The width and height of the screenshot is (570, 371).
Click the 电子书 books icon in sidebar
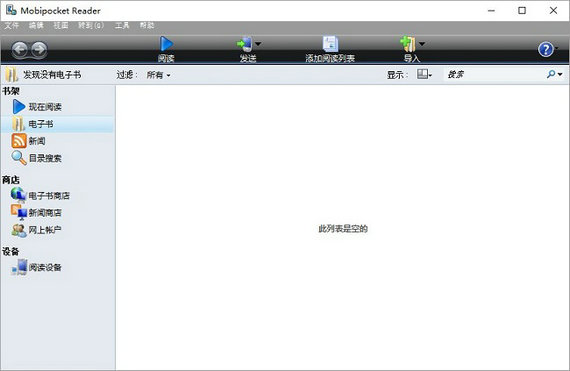click(18, 124)
